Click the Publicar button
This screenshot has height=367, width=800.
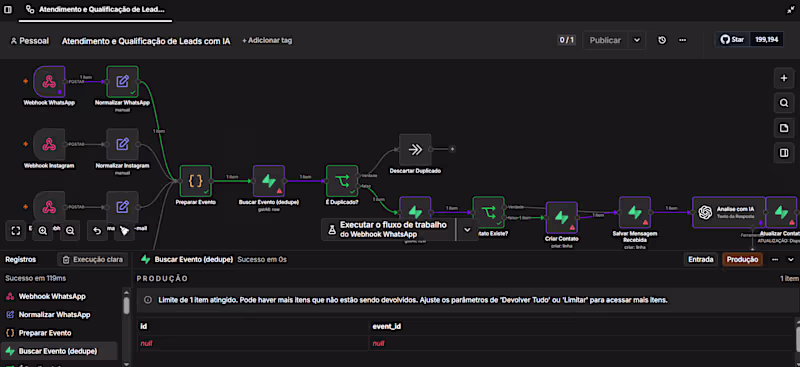coord(605,40)
